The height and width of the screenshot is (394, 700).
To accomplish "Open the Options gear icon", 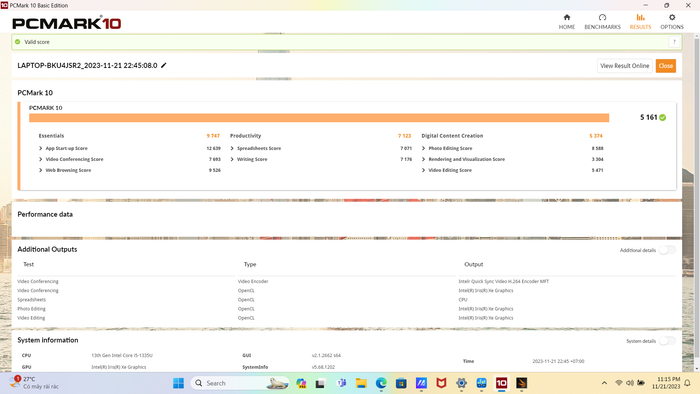I will point(672,17).
